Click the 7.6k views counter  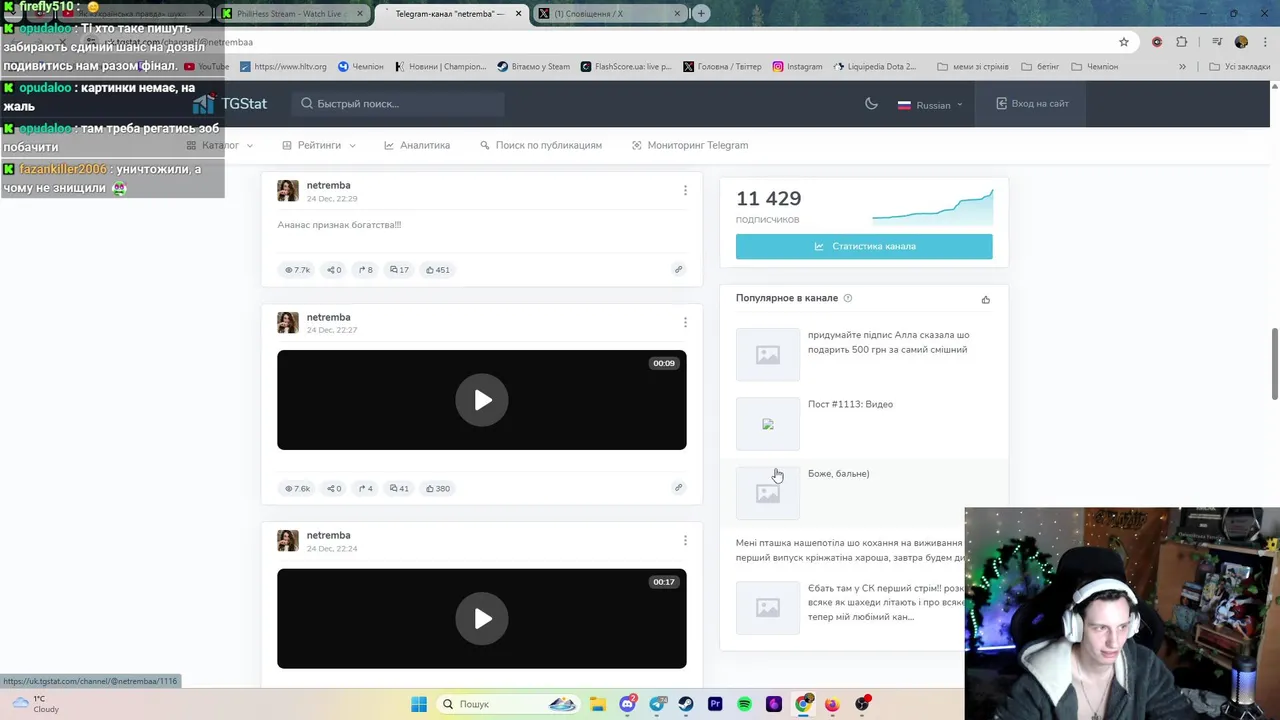(297, 489)
